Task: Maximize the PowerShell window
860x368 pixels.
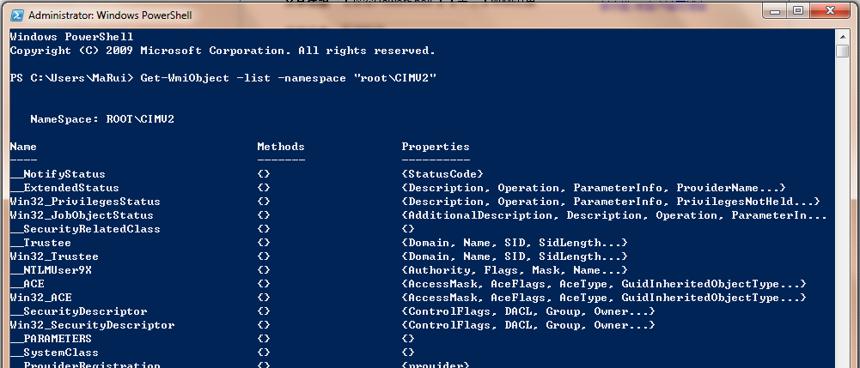Action: [x=800, y=10]
